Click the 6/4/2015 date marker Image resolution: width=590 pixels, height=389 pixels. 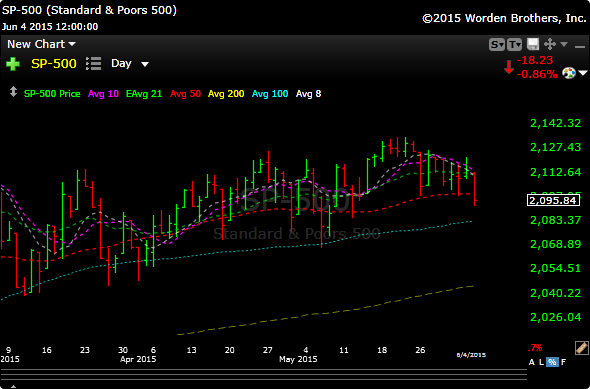click(471, 355)
